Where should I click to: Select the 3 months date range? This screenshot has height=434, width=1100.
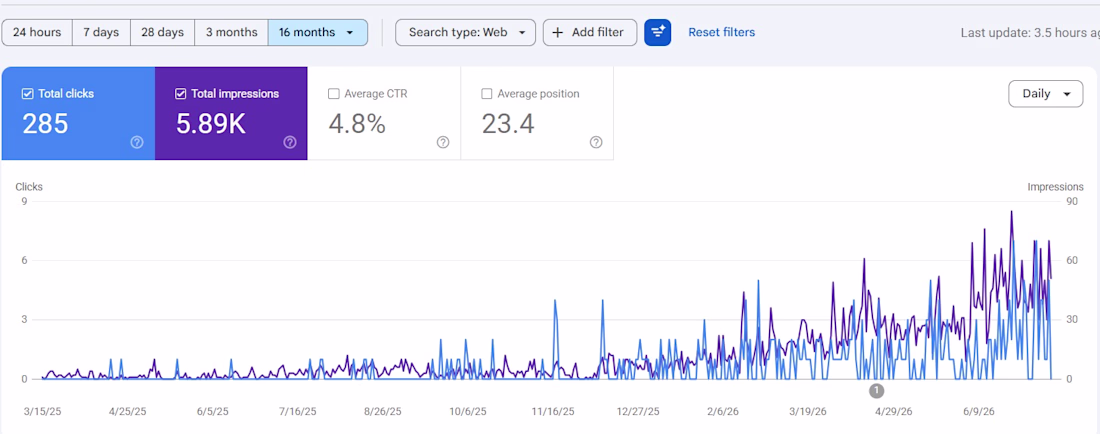point(231,32)
